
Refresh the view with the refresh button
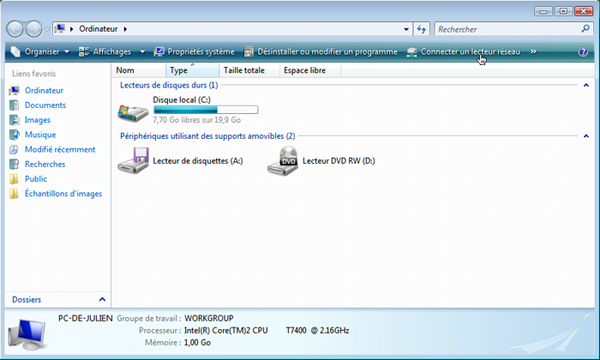[x=422, y=29]
